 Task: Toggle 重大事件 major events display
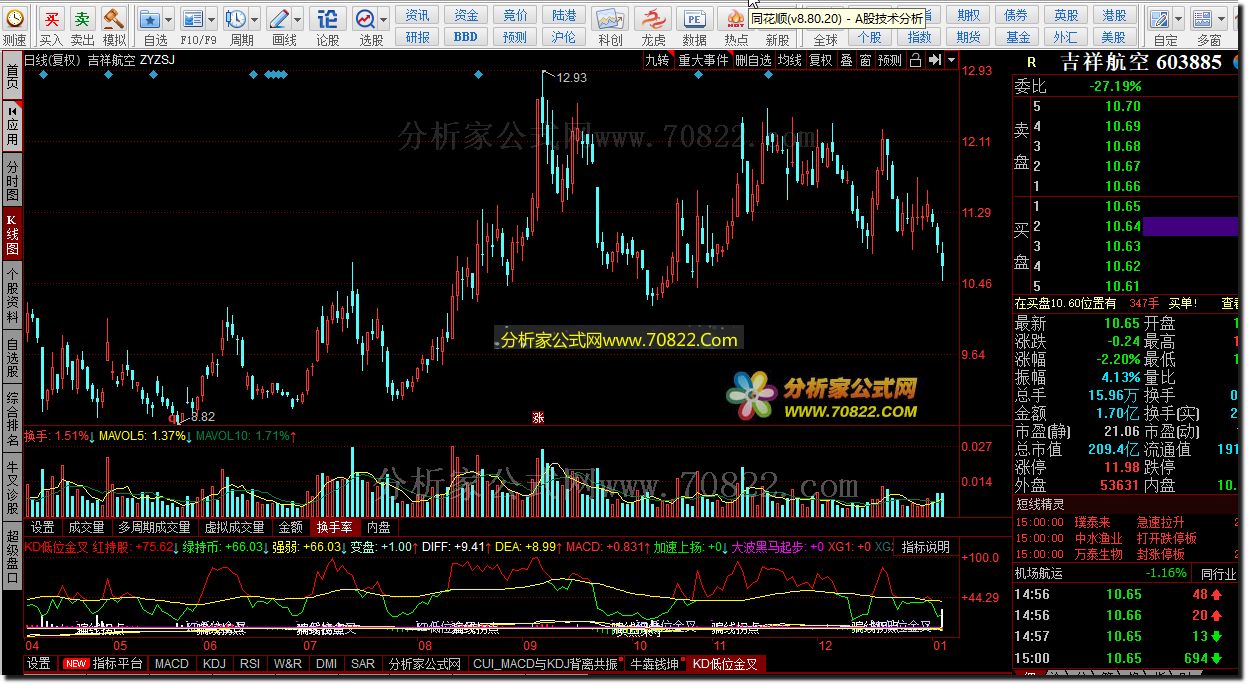click(x=704, y=60)
